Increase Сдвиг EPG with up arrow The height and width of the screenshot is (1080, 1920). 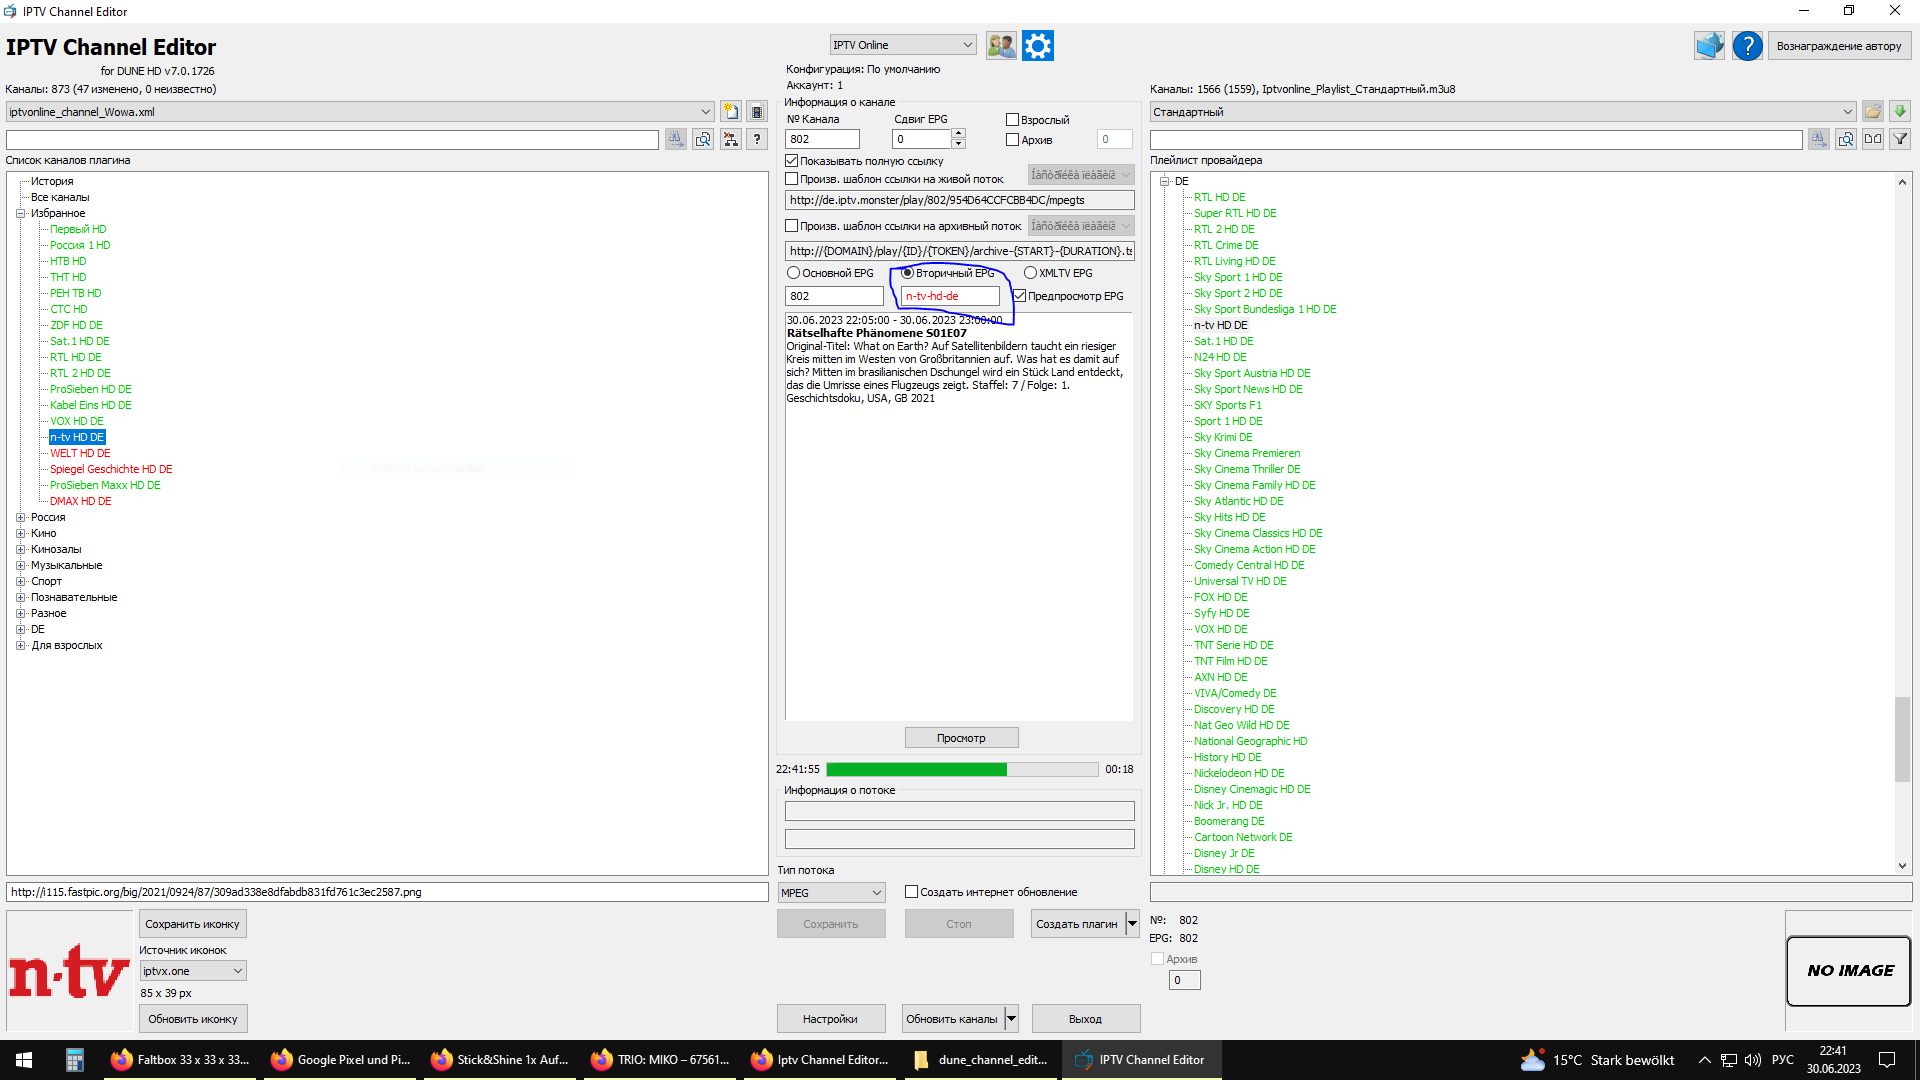(x=958, y=134)
